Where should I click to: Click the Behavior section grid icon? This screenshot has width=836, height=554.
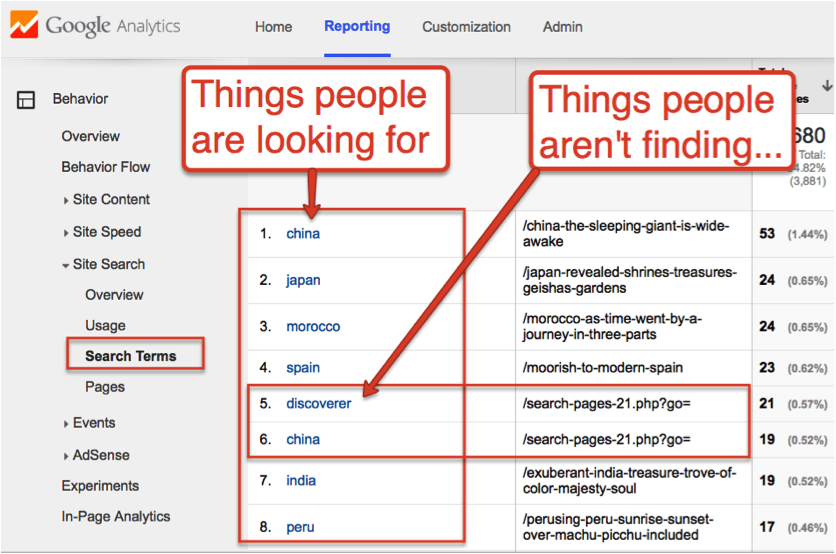coord(26,100)
